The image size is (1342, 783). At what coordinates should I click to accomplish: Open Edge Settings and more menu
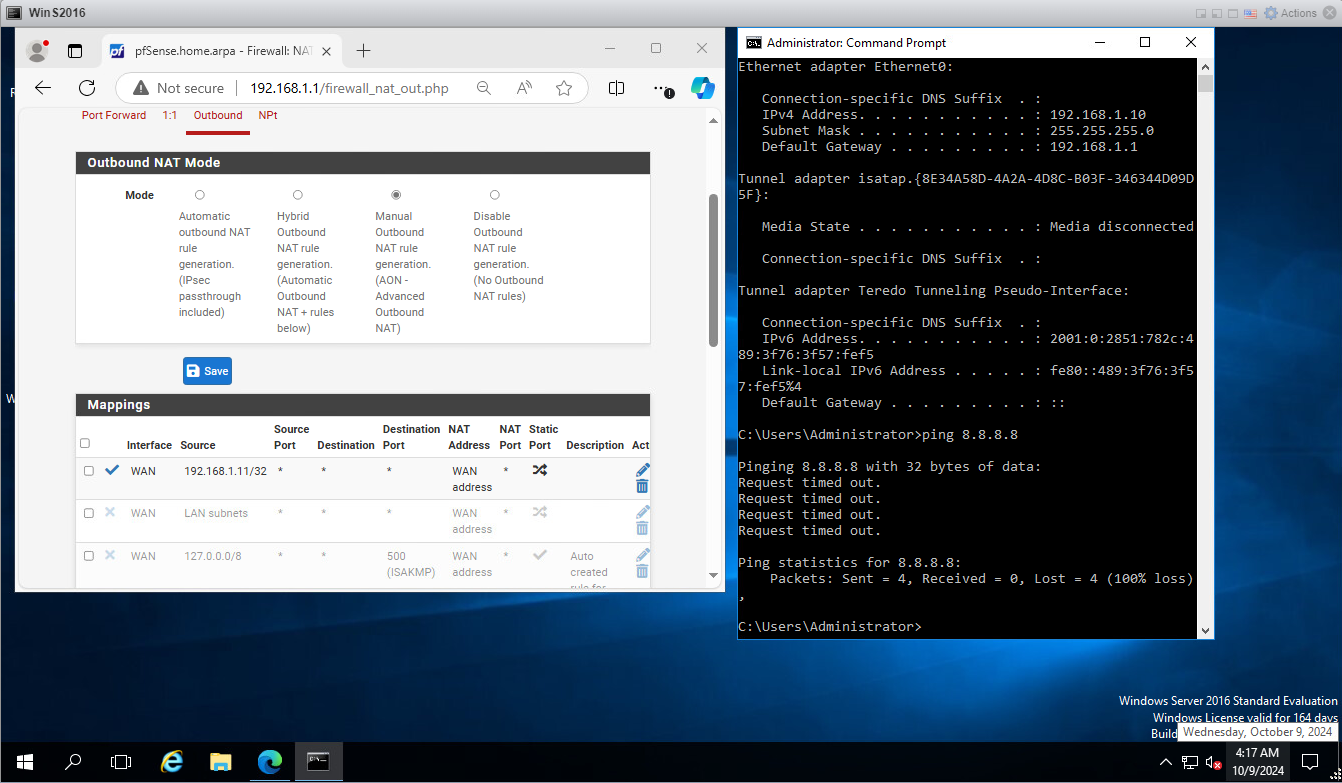(664, 88)
